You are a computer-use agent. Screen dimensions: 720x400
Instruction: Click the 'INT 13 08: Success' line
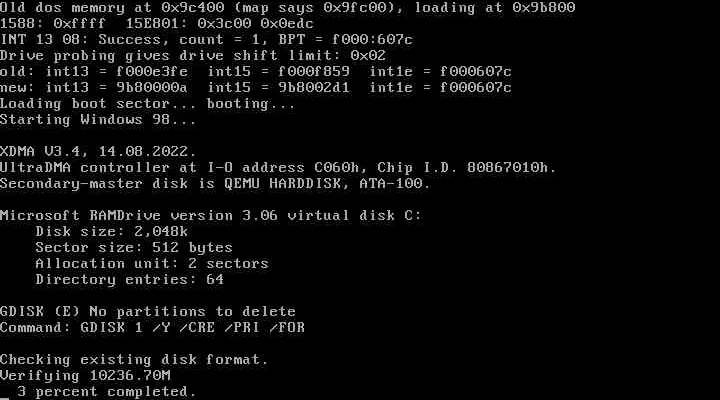pyautogui.click(x=206, y=39)
